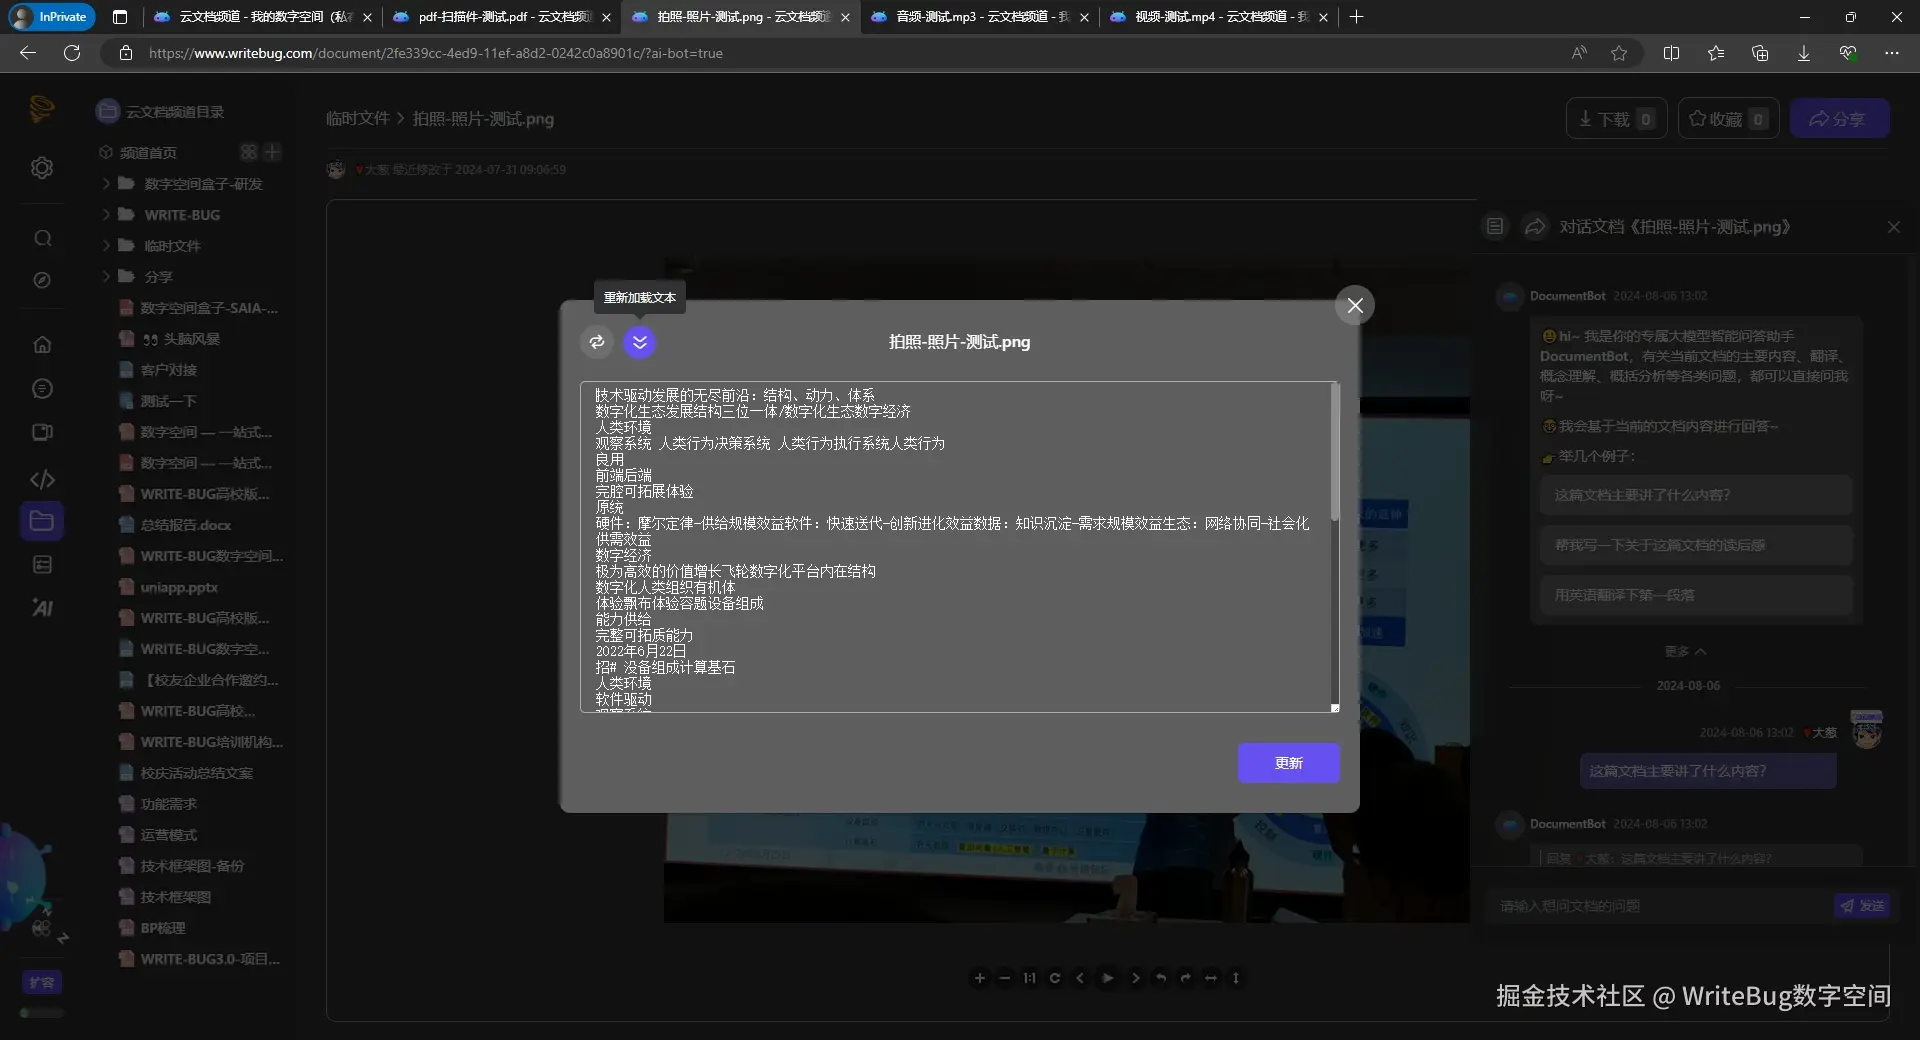Viewport: 1920px width, 1040px height.
Task: Zoom in on the photo preview
Action: 979,978
